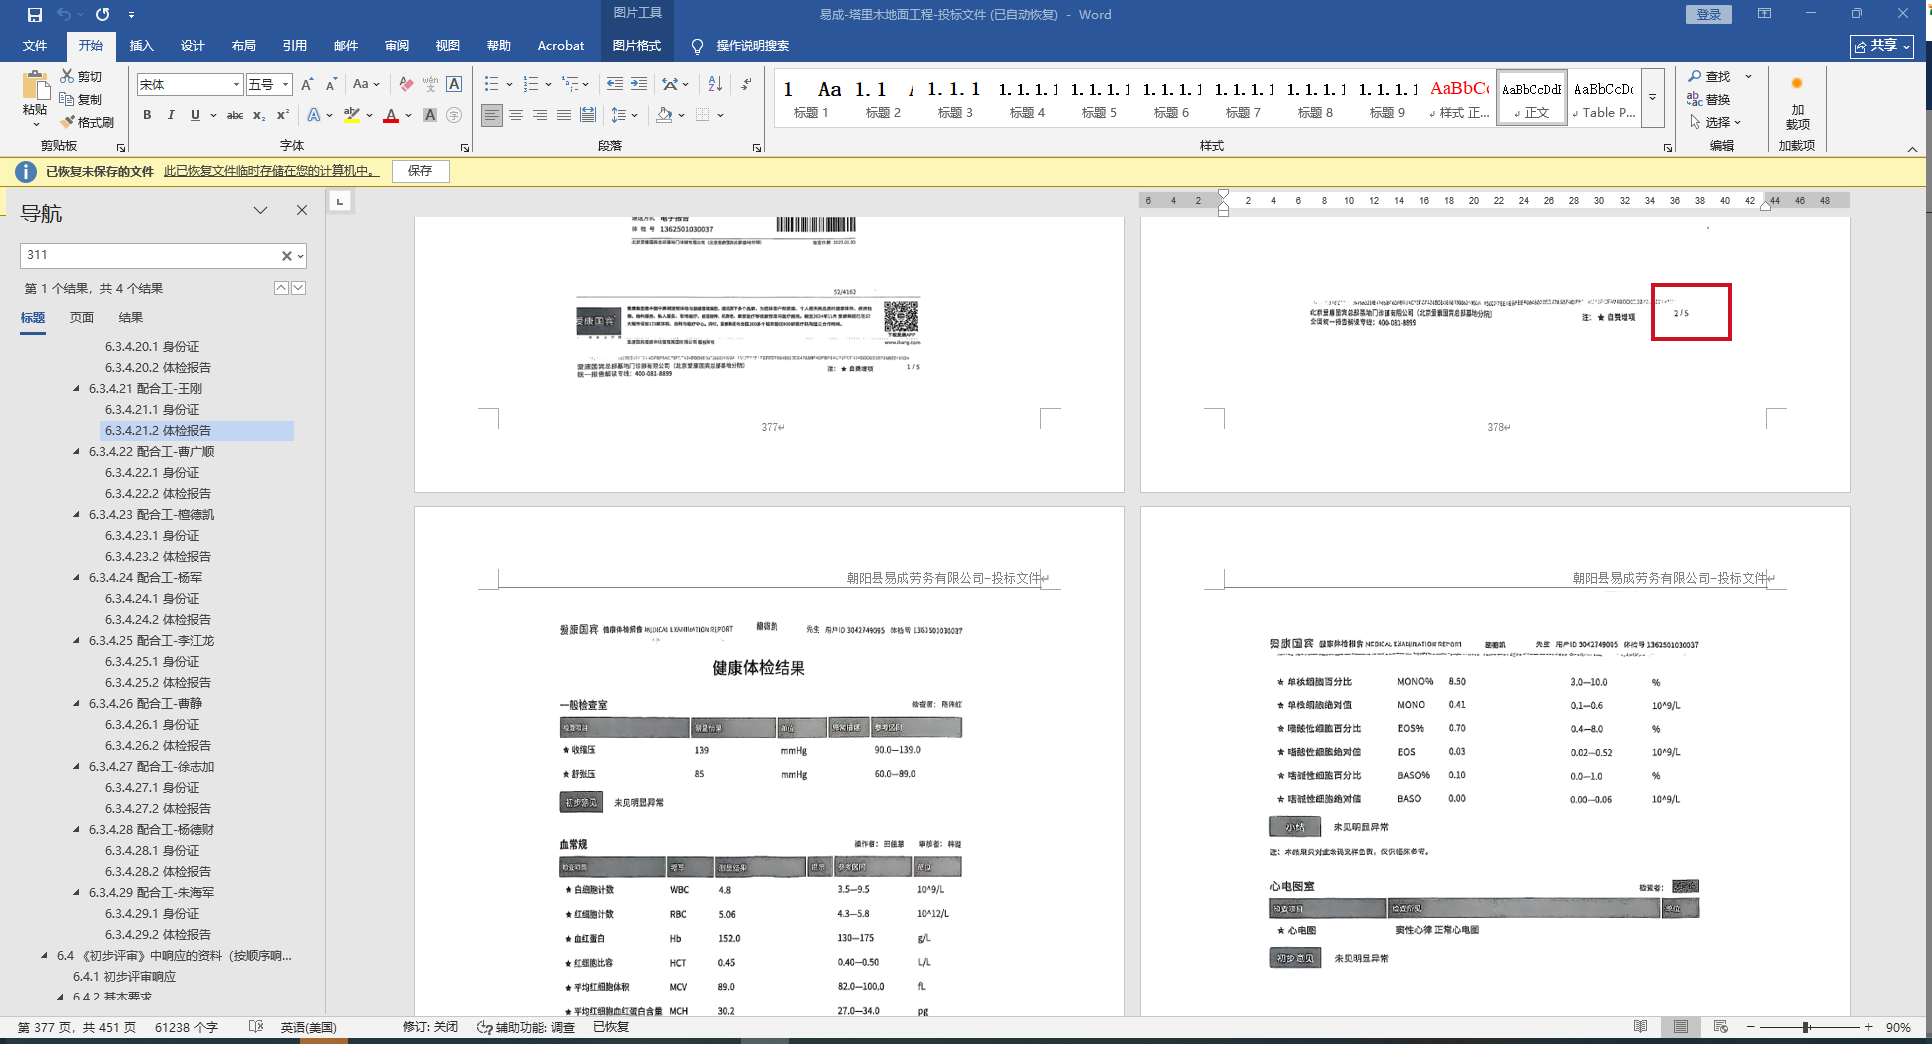Switch to the 设计 ribbon tab

pyautogui.click(x=193, y=46)
